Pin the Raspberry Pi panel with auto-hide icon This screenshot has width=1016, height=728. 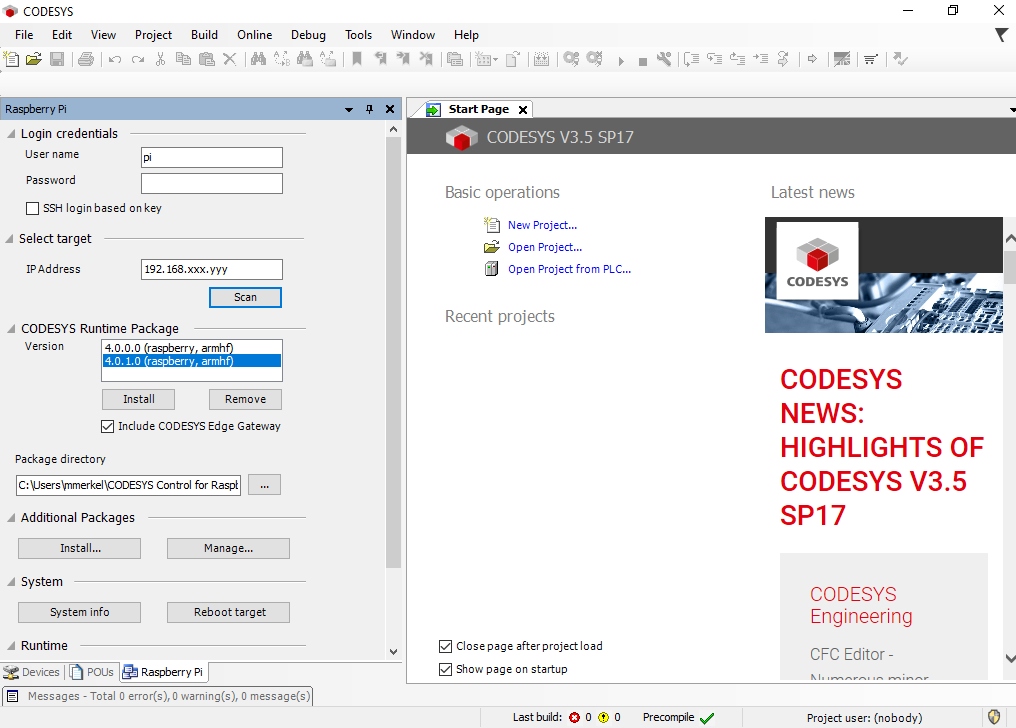click(x=369, y=109)
